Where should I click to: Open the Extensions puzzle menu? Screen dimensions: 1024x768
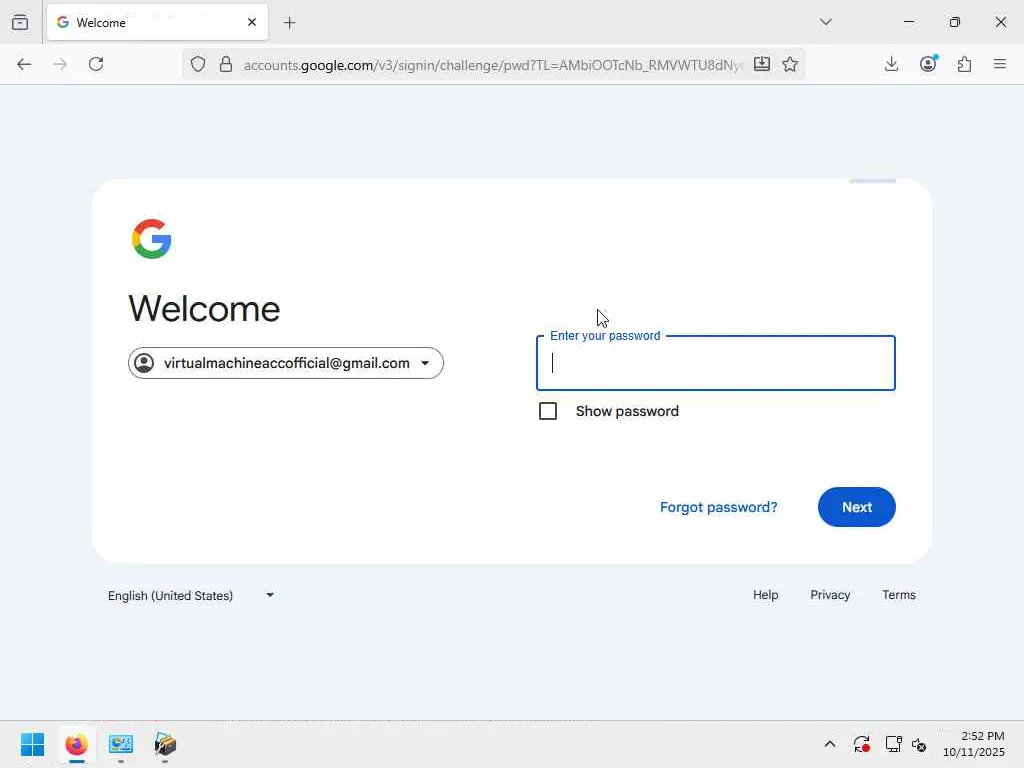pyautogui.click(x=964, y=64)
